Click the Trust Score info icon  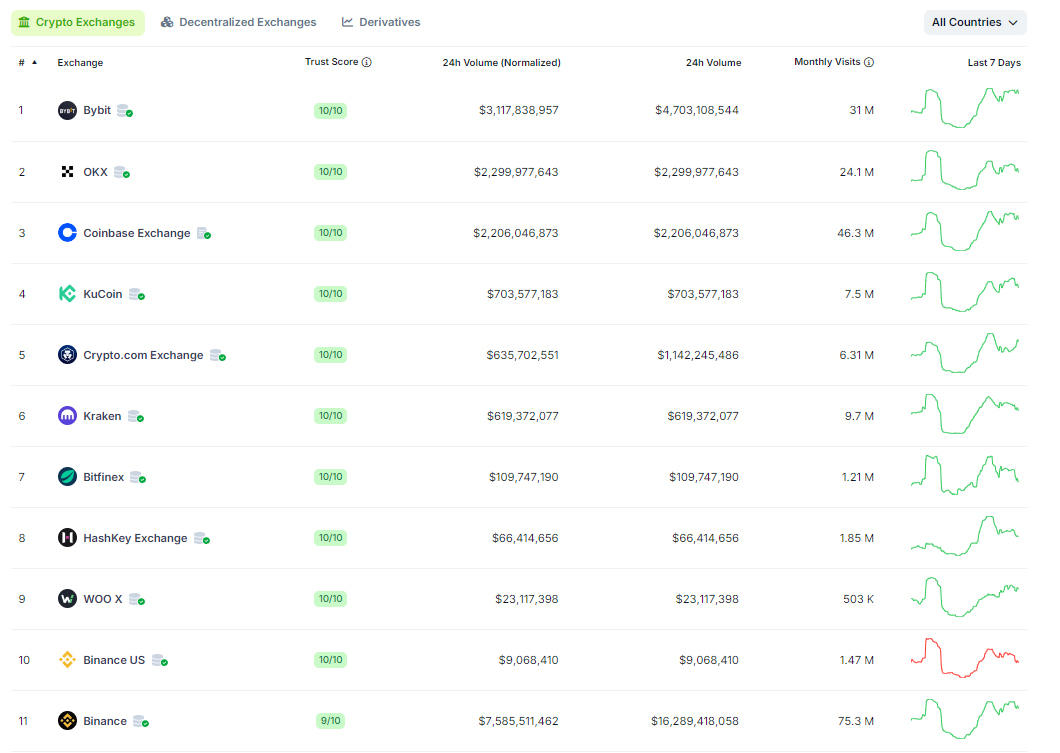(x=366, y=62)
